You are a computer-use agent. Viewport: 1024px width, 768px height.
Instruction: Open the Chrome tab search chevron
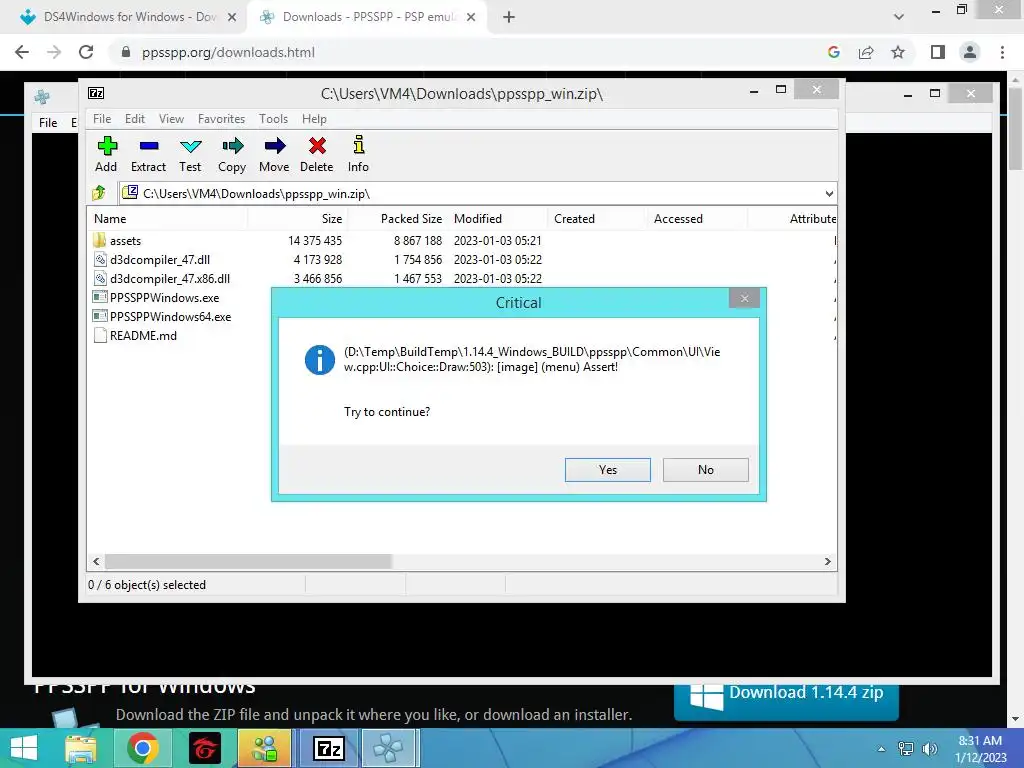click(899, 17)
